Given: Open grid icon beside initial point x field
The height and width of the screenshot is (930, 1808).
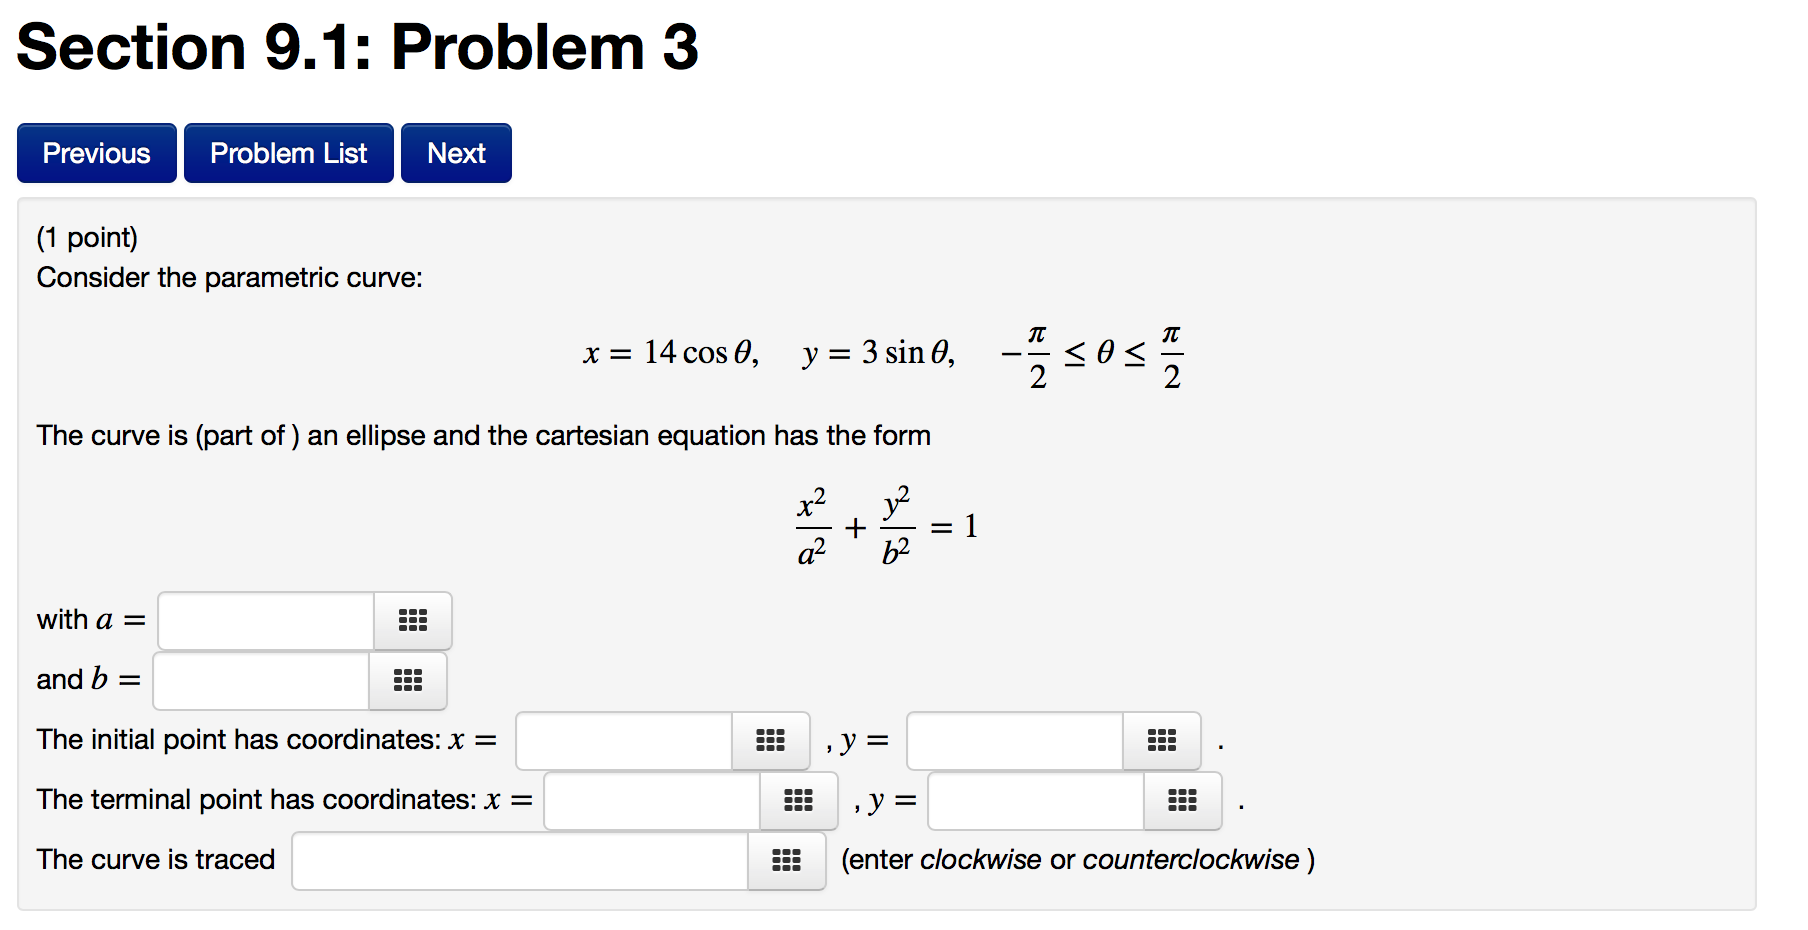Looking at the screenshot, I should [x=770, y=741].
